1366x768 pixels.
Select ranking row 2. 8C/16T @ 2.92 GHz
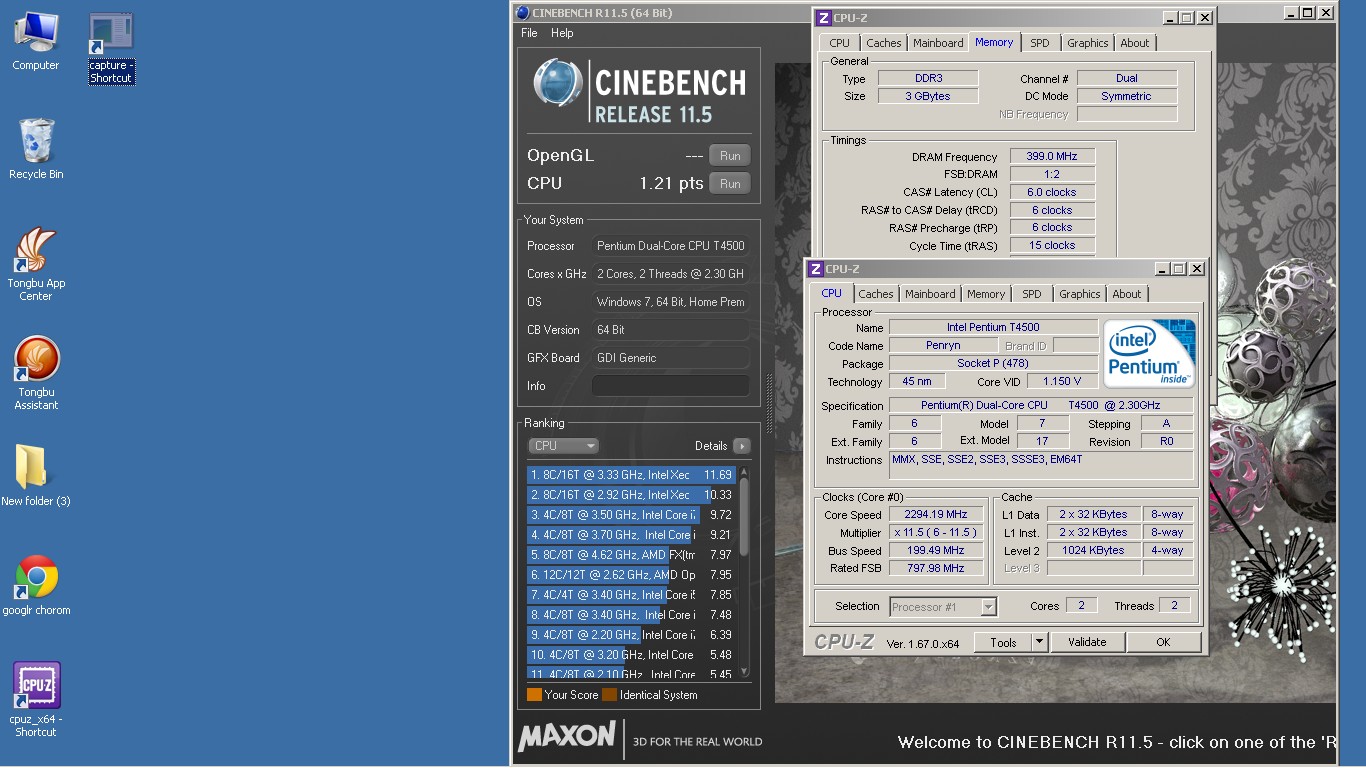(631, 495)
